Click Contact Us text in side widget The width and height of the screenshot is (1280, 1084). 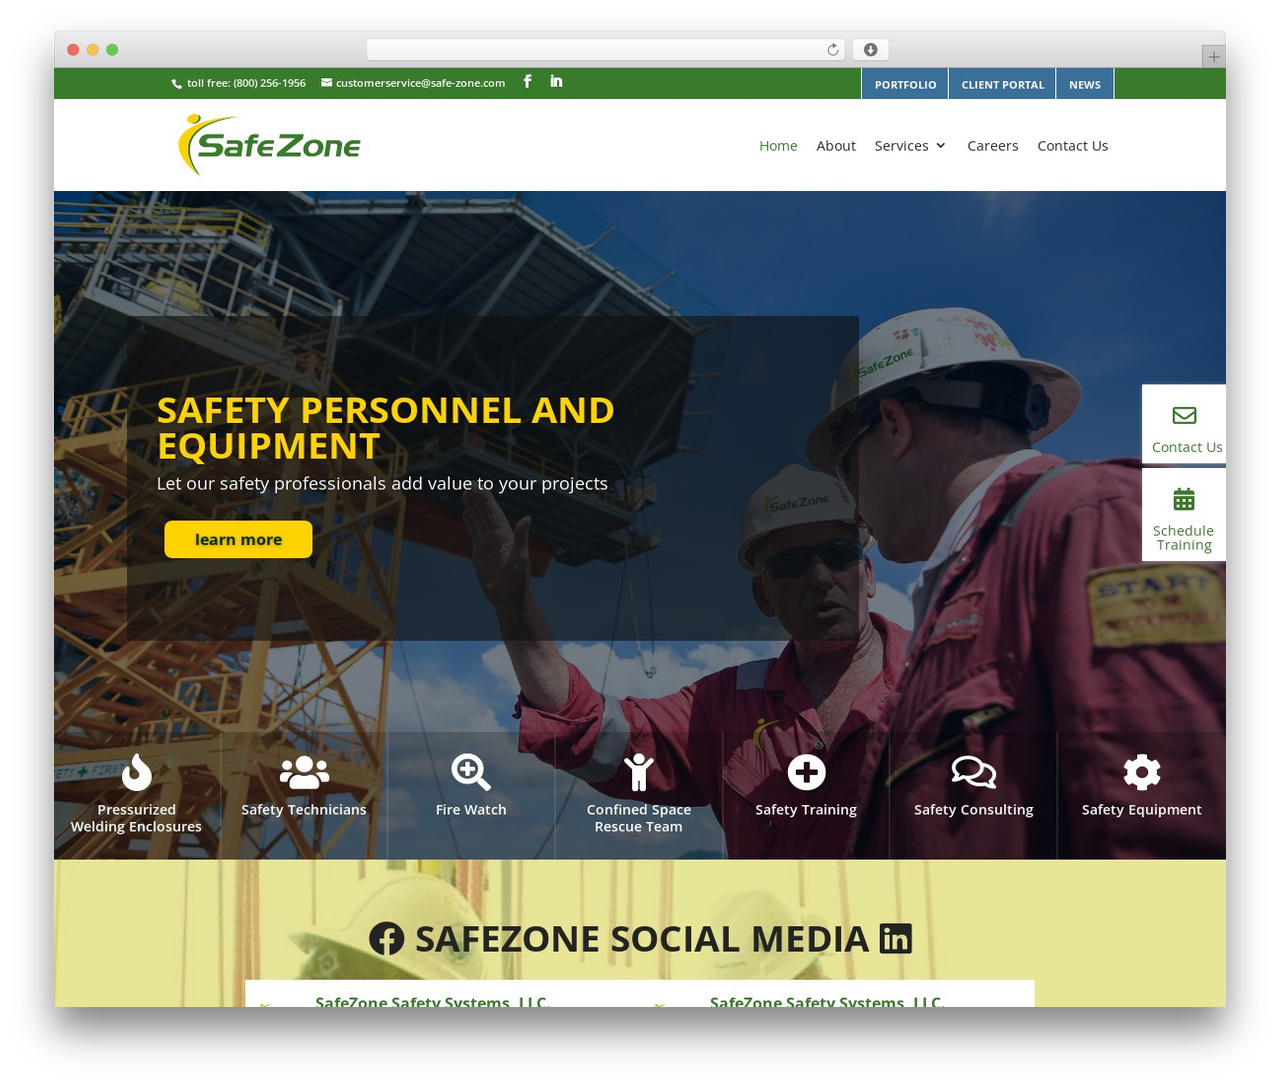pyautogui.click(x=1187, y=447)
